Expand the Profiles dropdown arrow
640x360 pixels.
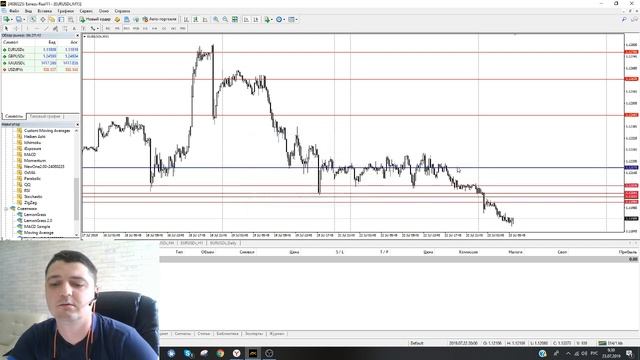24,19
